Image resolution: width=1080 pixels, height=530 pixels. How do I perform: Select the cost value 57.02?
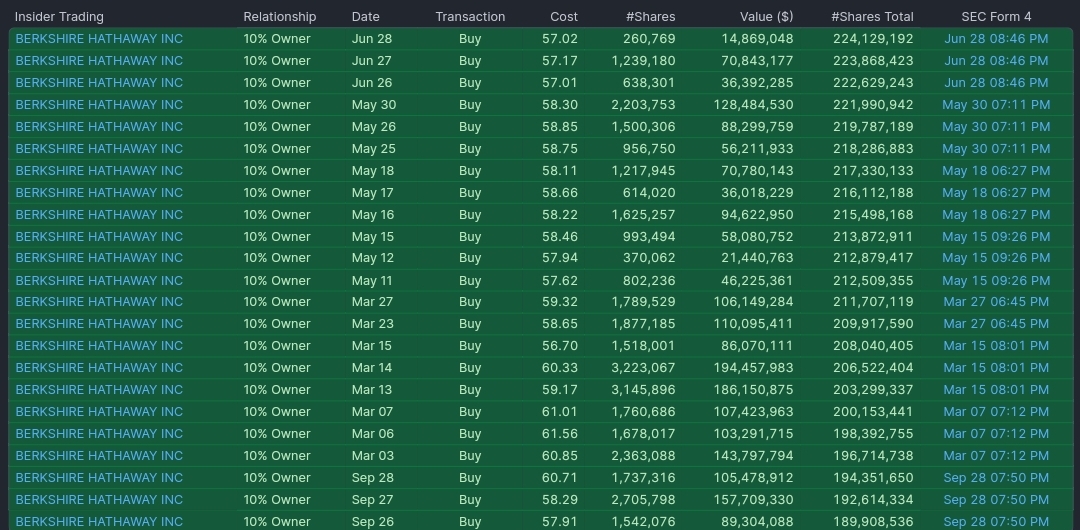(560, 39)
